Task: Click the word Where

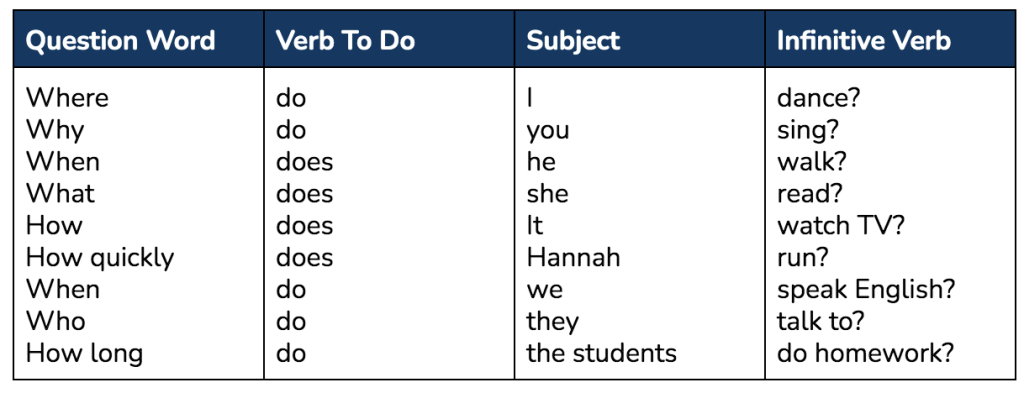Action: pos(67,98)
